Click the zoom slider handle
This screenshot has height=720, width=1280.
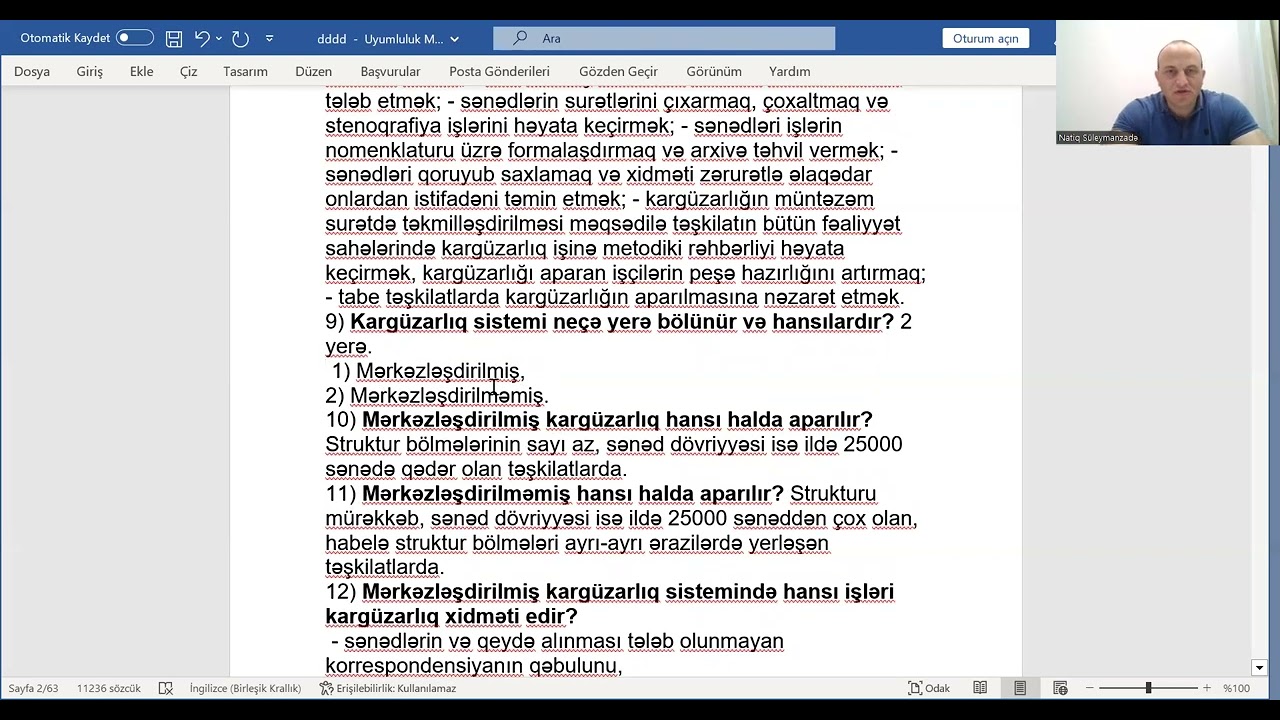[x=1148, y=688]
